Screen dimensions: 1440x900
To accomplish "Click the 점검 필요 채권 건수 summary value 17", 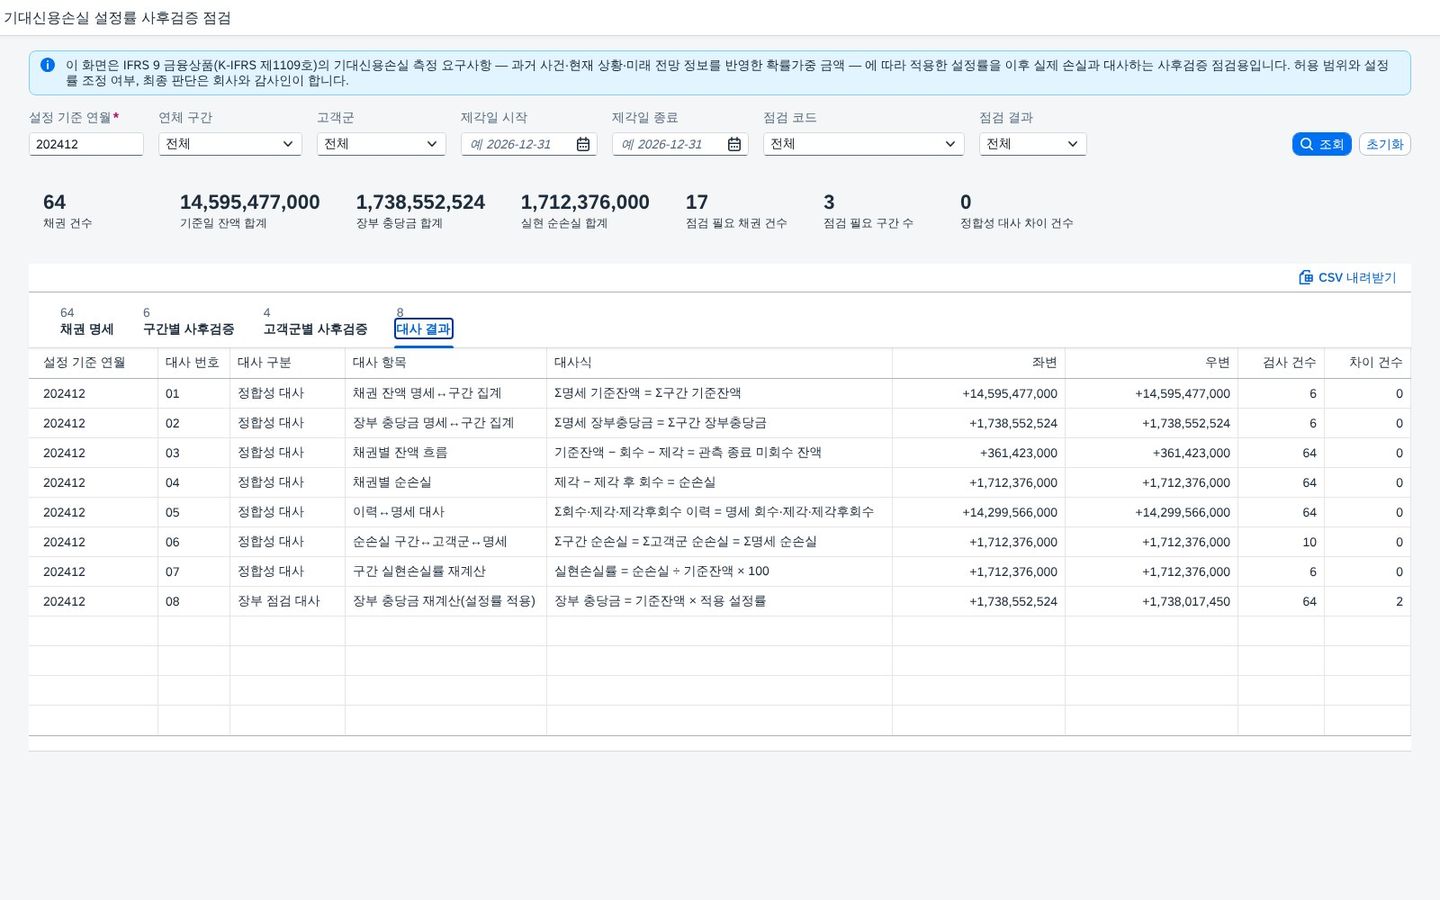I will [x=697, y=203].
